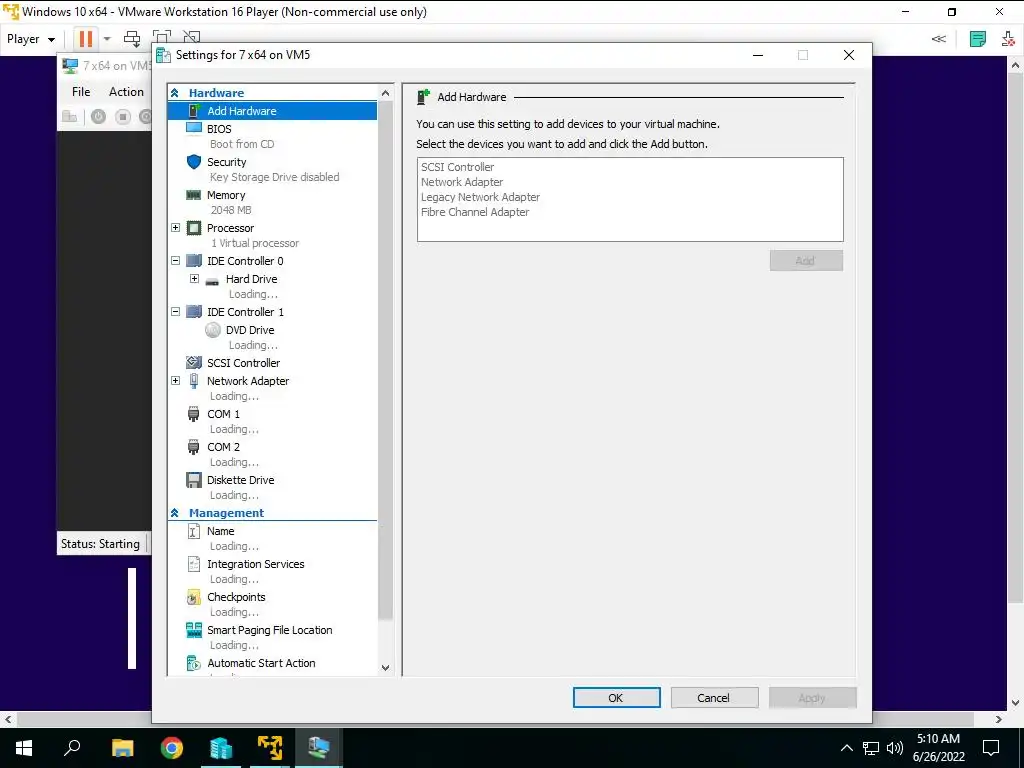Click the Processor icon

pos(194,228)
